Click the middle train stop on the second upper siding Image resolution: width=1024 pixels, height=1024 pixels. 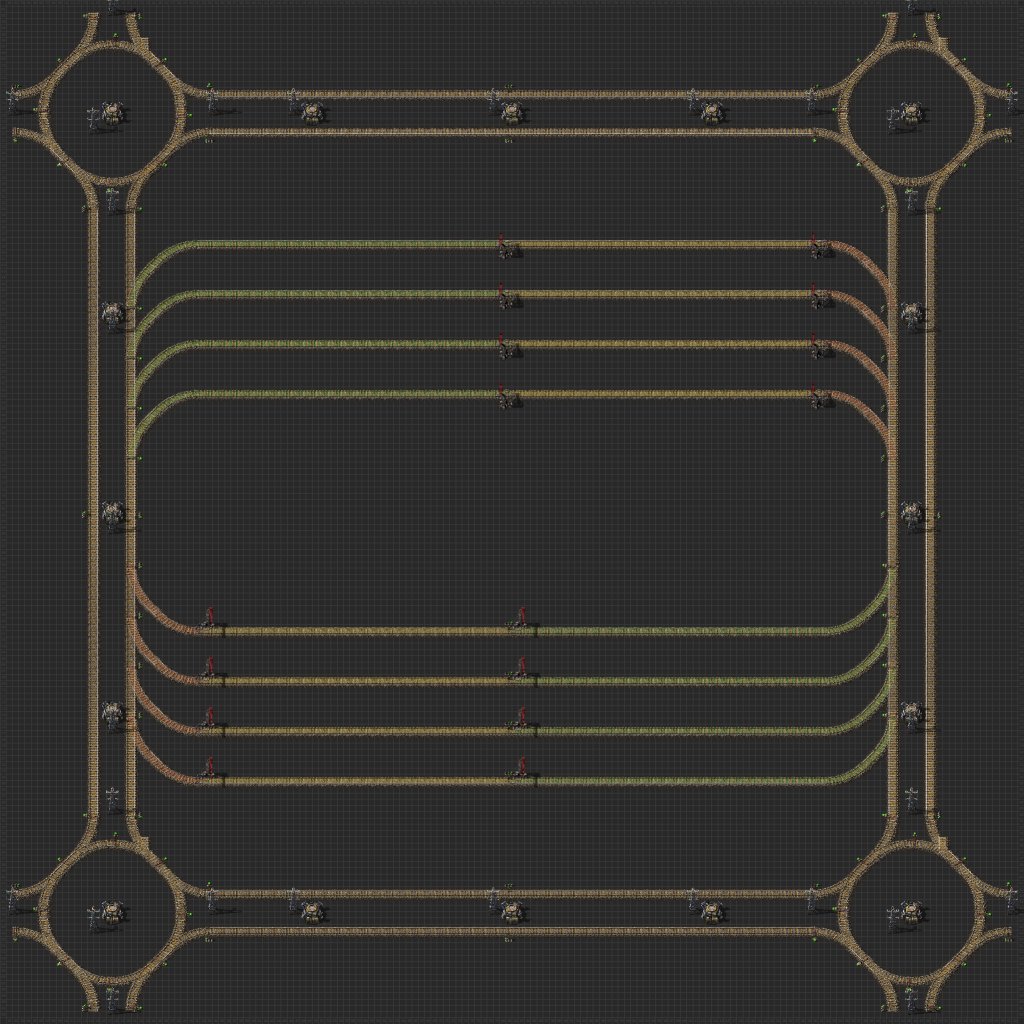pyautogui.click(x=507, y=296)
